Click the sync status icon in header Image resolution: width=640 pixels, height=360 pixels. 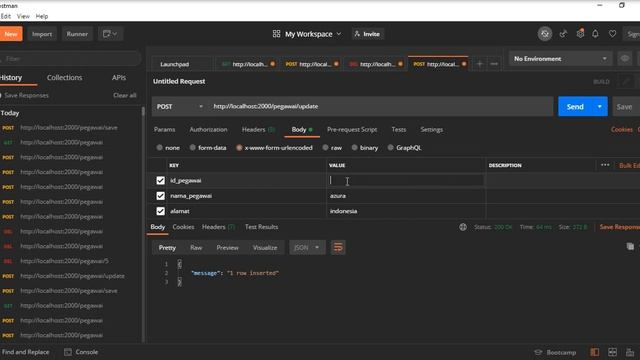click(544, 34)
